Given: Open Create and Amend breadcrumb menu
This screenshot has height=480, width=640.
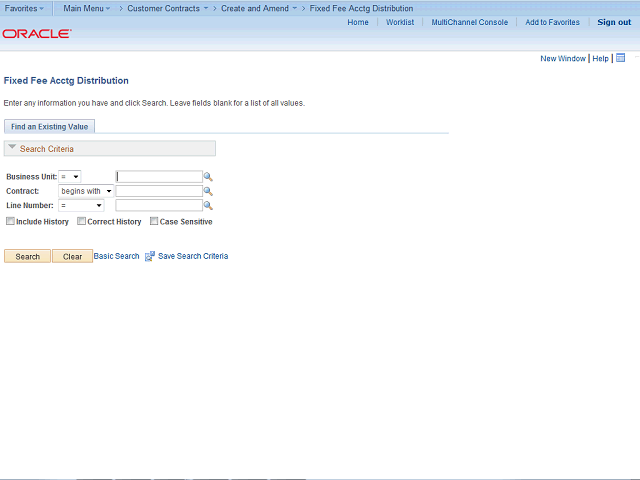Looking at the screenshot, I should point(259,8).
